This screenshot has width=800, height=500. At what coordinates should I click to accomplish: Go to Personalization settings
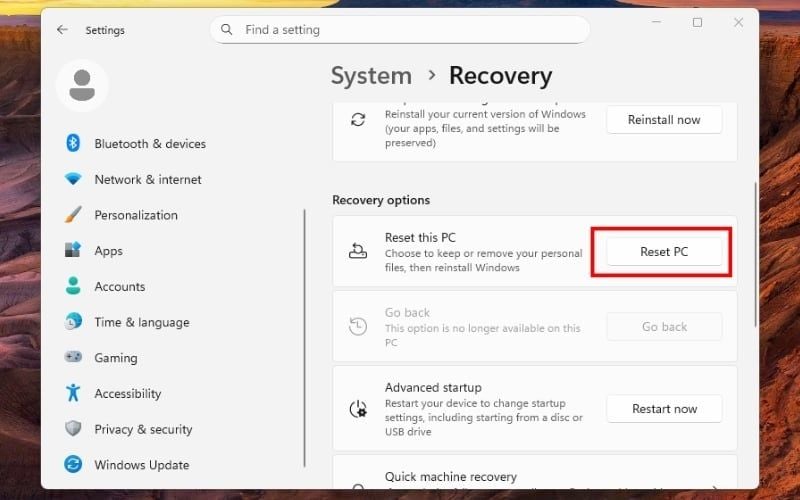point(136,215)
